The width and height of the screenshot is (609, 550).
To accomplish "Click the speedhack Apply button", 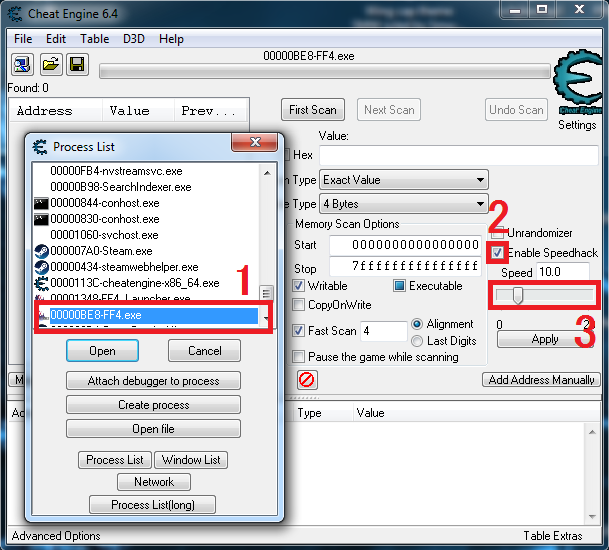I will pyautogui.click(x=545, y=339).
